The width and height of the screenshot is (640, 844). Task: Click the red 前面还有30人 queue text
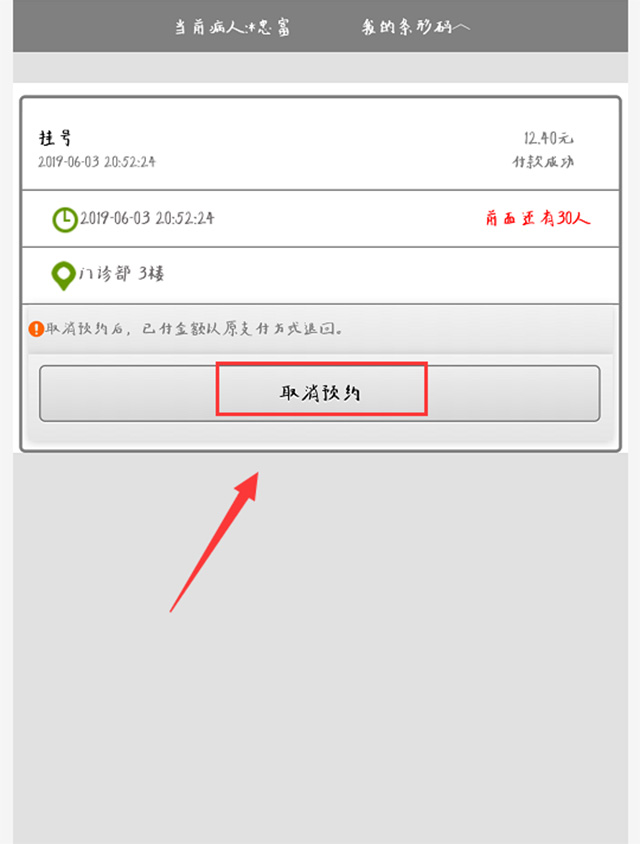[x=538, y=218]
